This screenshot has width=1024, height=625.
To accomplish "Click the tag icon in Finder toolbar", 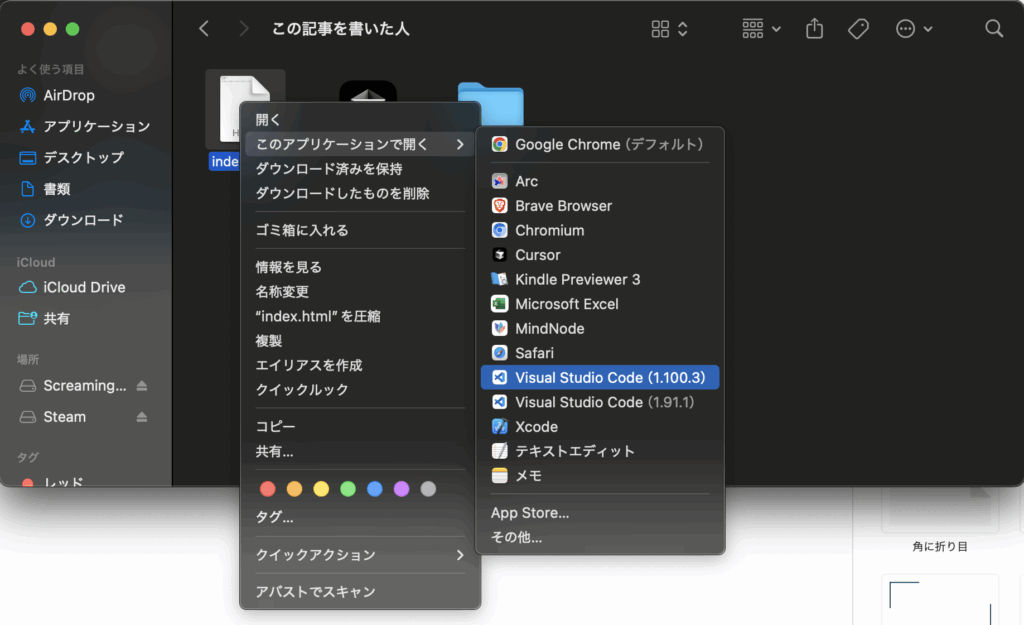I will [x=858, y=29].
